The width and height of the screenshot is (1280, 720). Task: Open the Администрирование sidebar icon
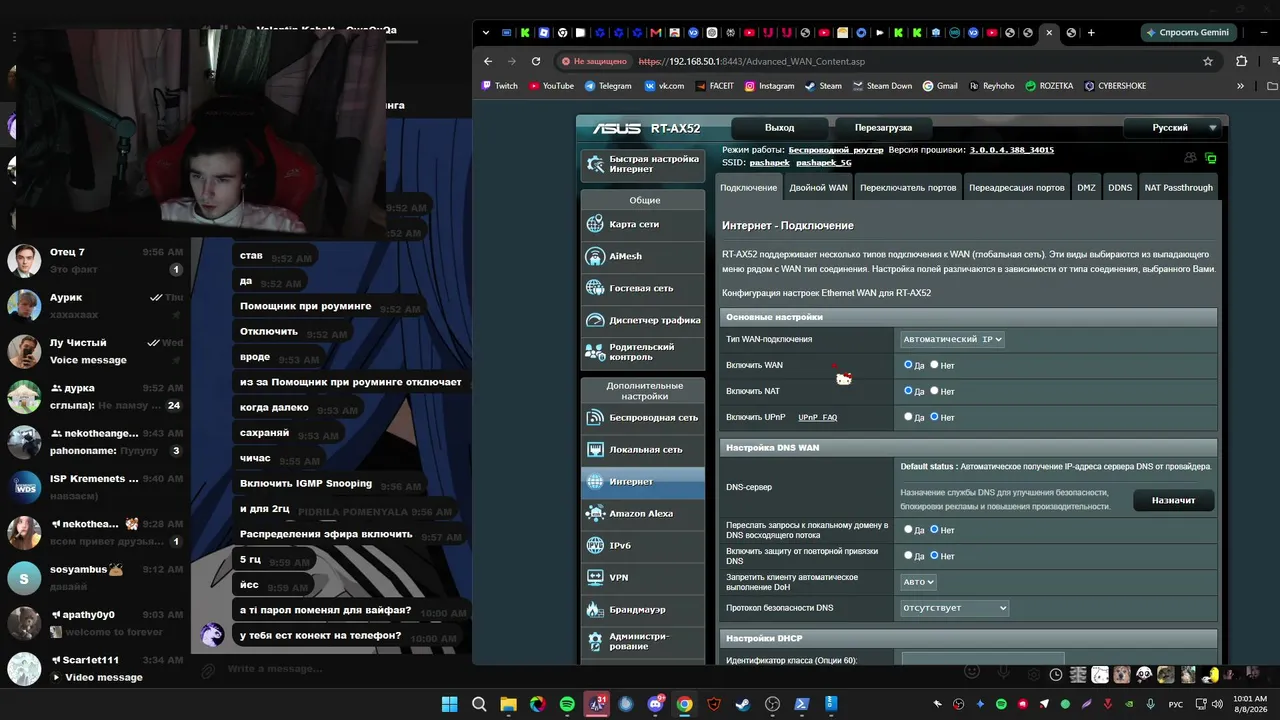click(x=595, y=641)
